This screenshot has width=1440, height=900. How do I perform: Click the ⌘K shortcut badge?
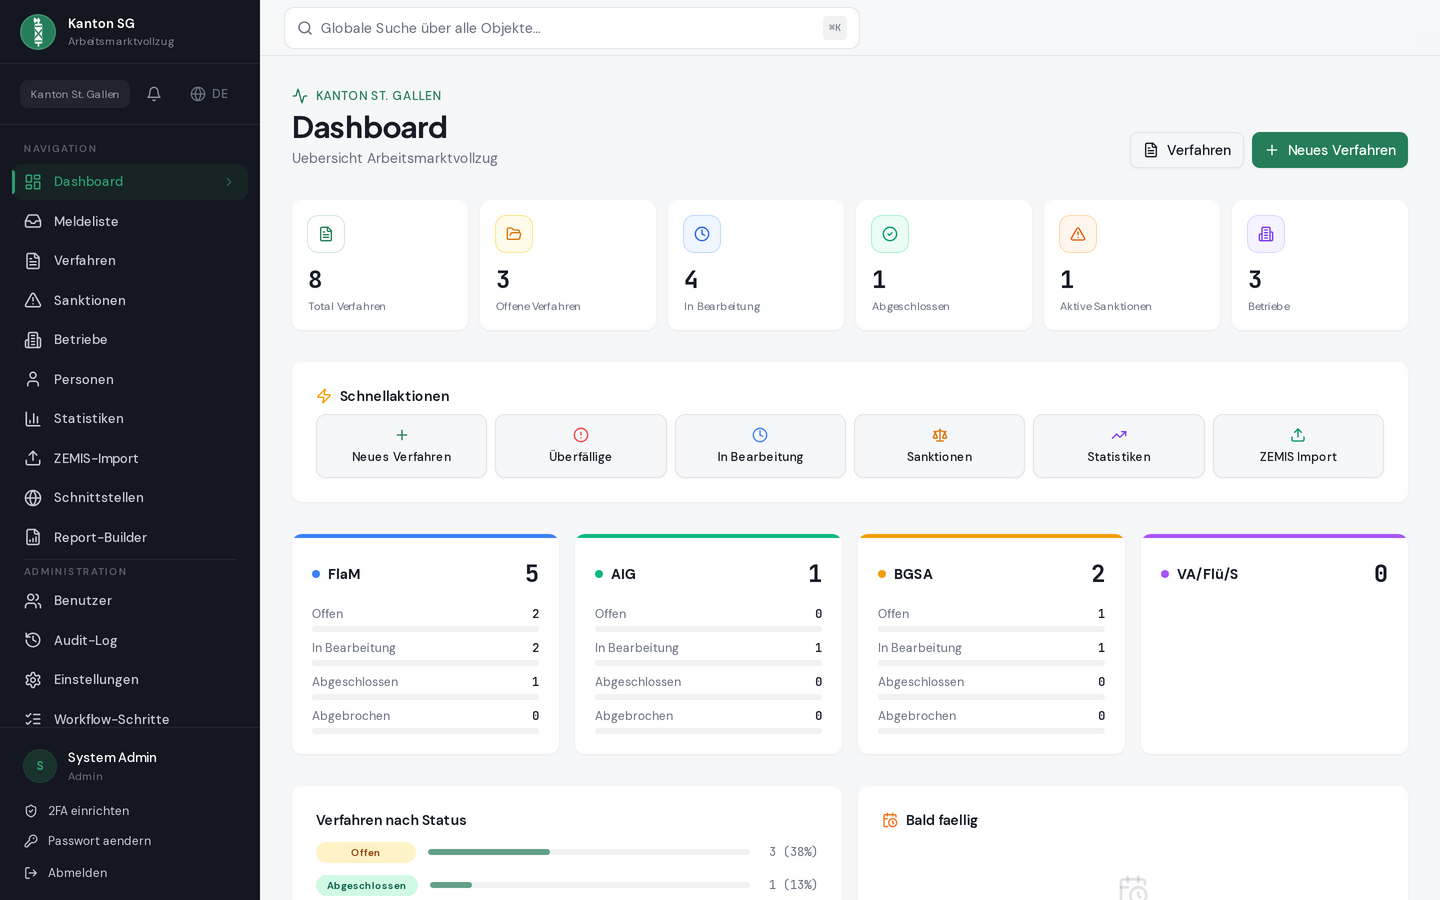[835, 28]
